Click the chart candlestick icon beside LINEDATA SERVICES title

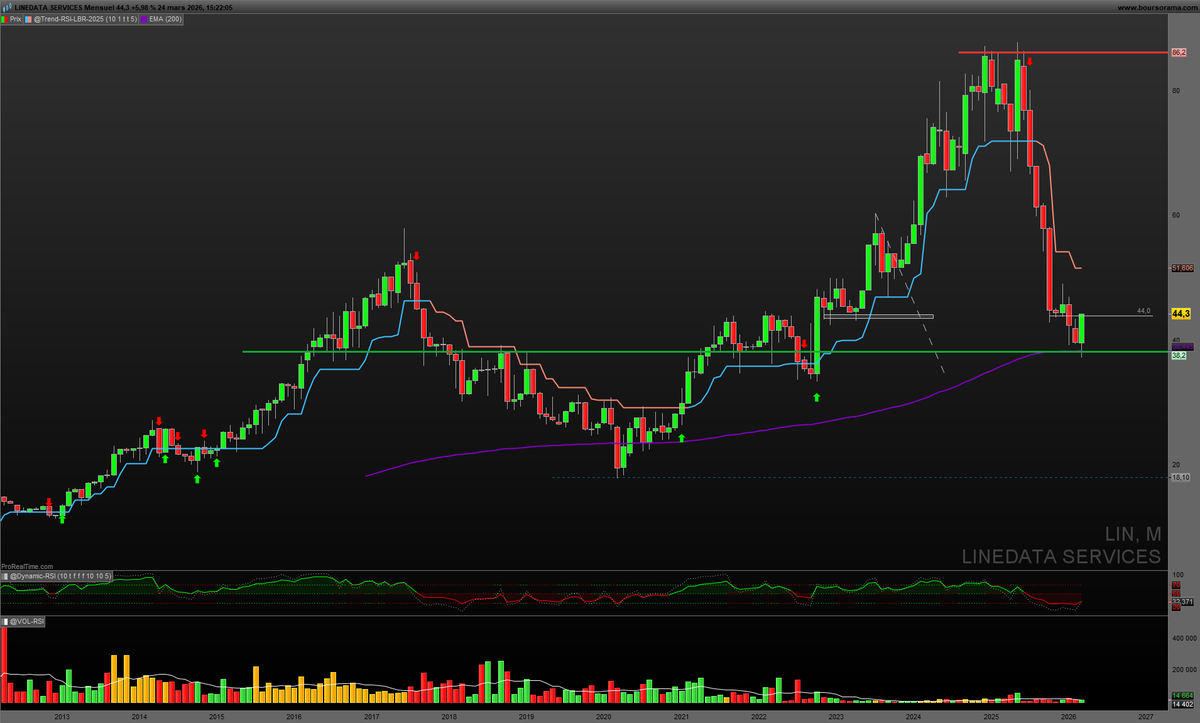click(x=7, y=6)
